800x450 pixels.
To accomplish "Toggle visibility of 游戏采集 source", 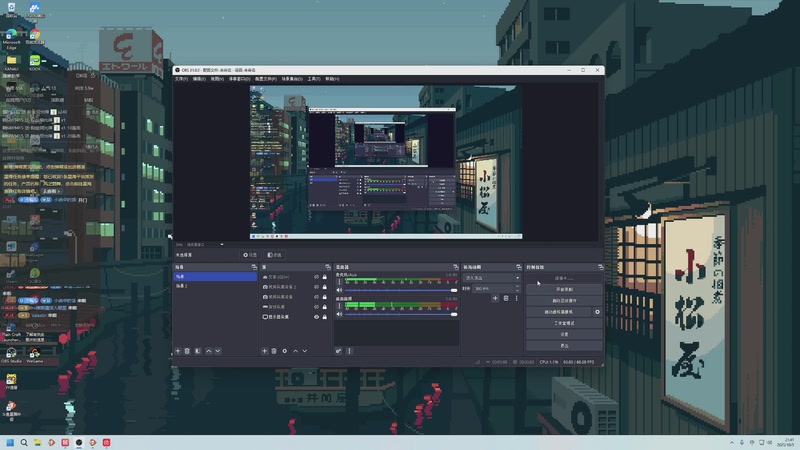I will (316, 307).
